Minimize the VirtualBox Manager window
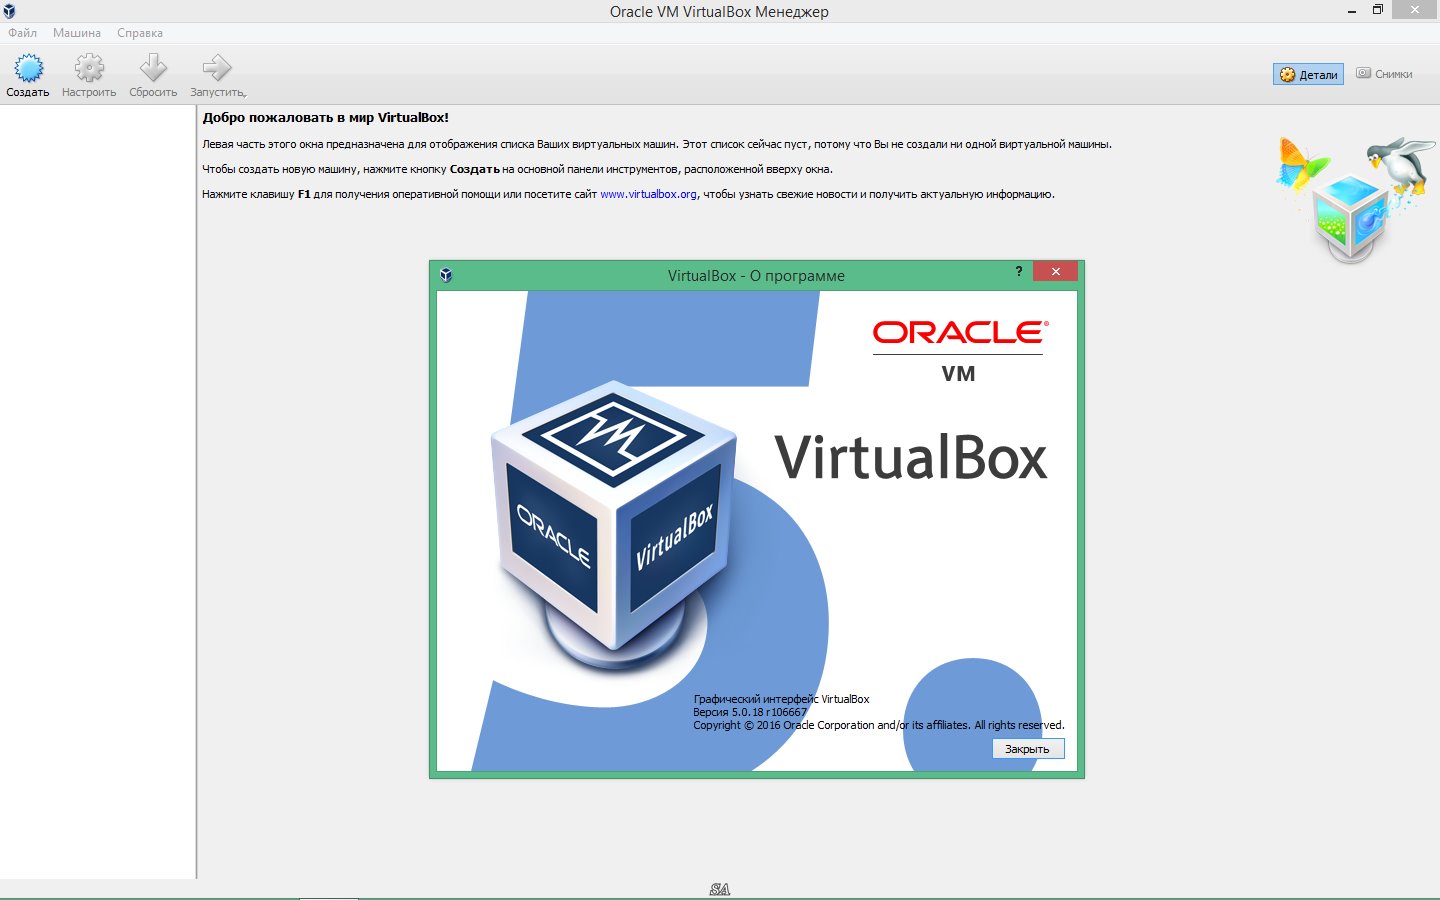1440x900 pixels. click(1352, 10)
